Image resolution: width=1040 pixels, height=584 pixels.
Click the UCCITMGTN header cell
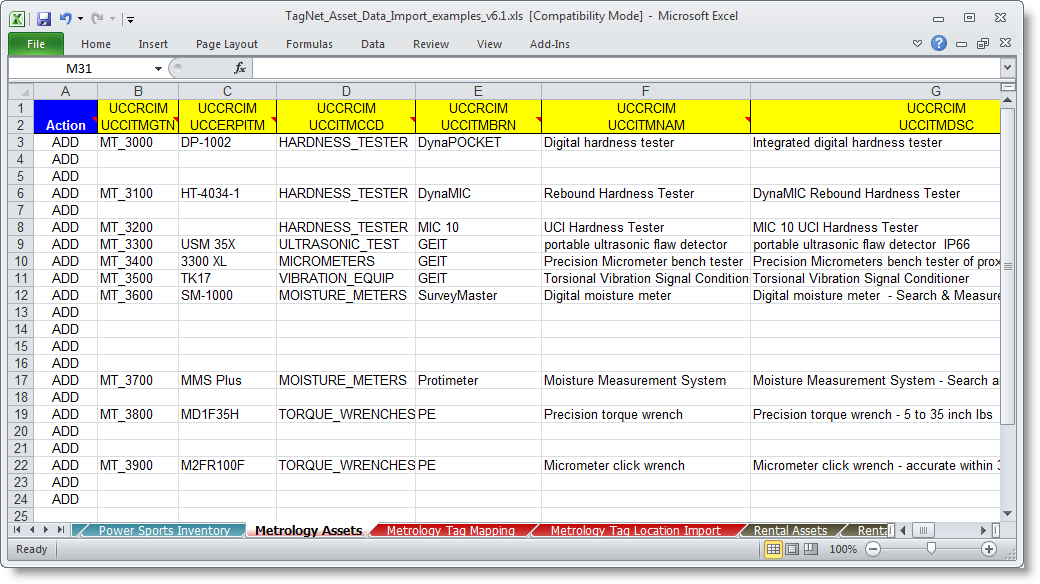point(138,125)
